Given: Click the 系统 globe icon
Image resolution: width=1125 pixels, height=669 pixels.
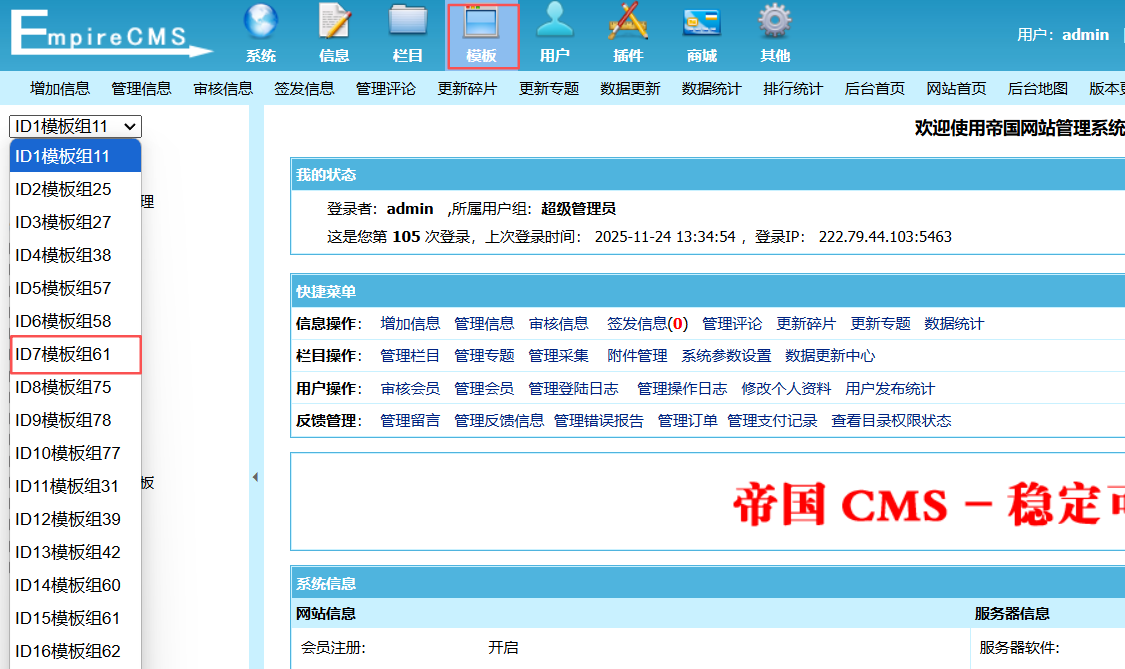Looking at the screenshot, I should pos(261,24).
